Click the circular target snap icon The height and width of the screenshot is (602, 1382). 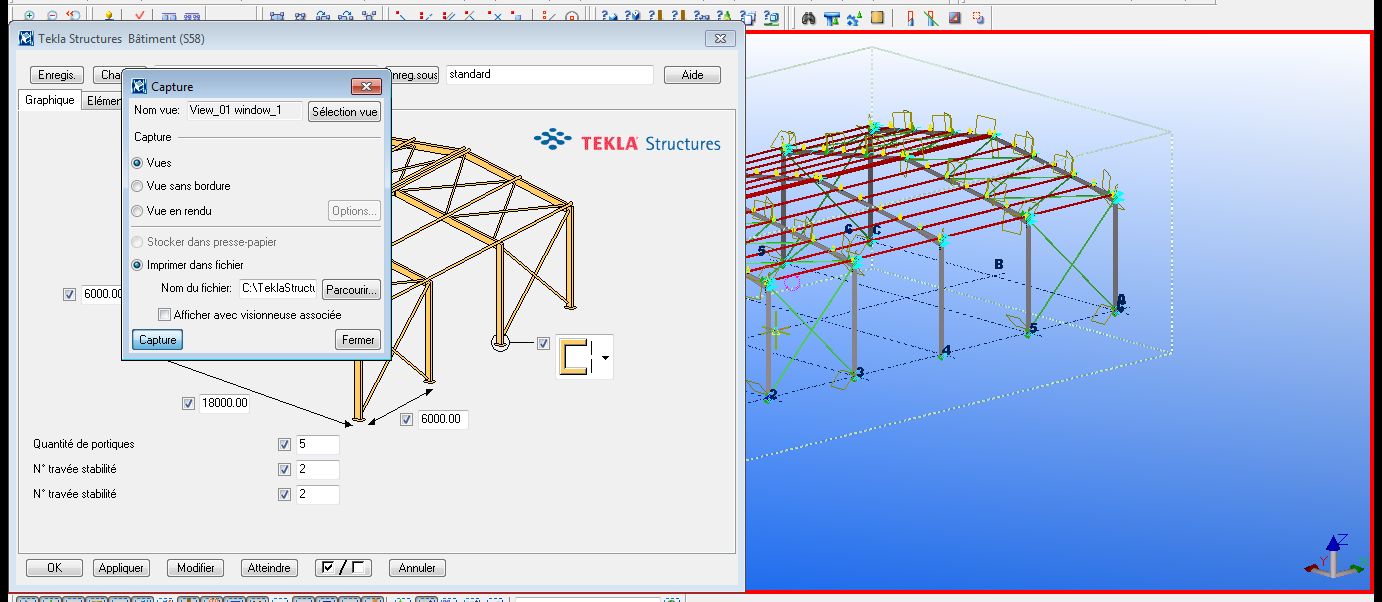(x=571, y=17)
